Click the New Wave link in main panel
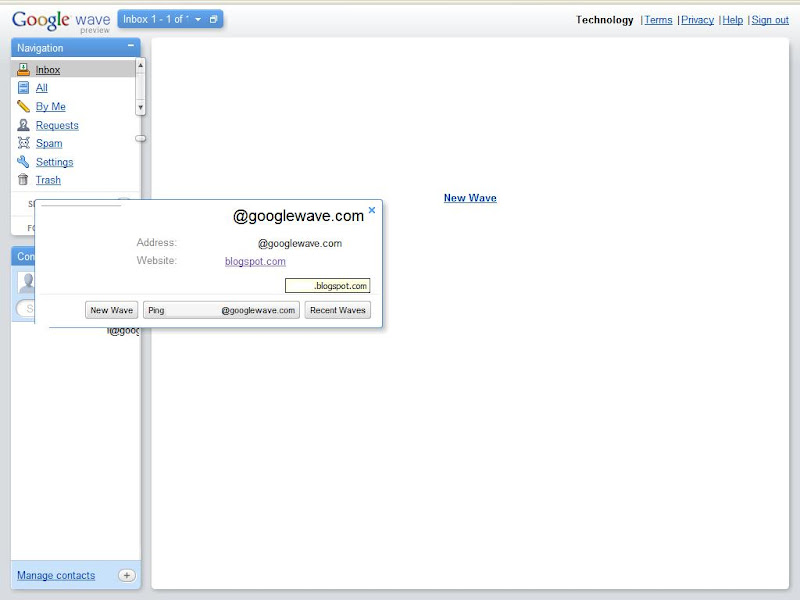This screenshot has width=800, height=600. point(470,198)
